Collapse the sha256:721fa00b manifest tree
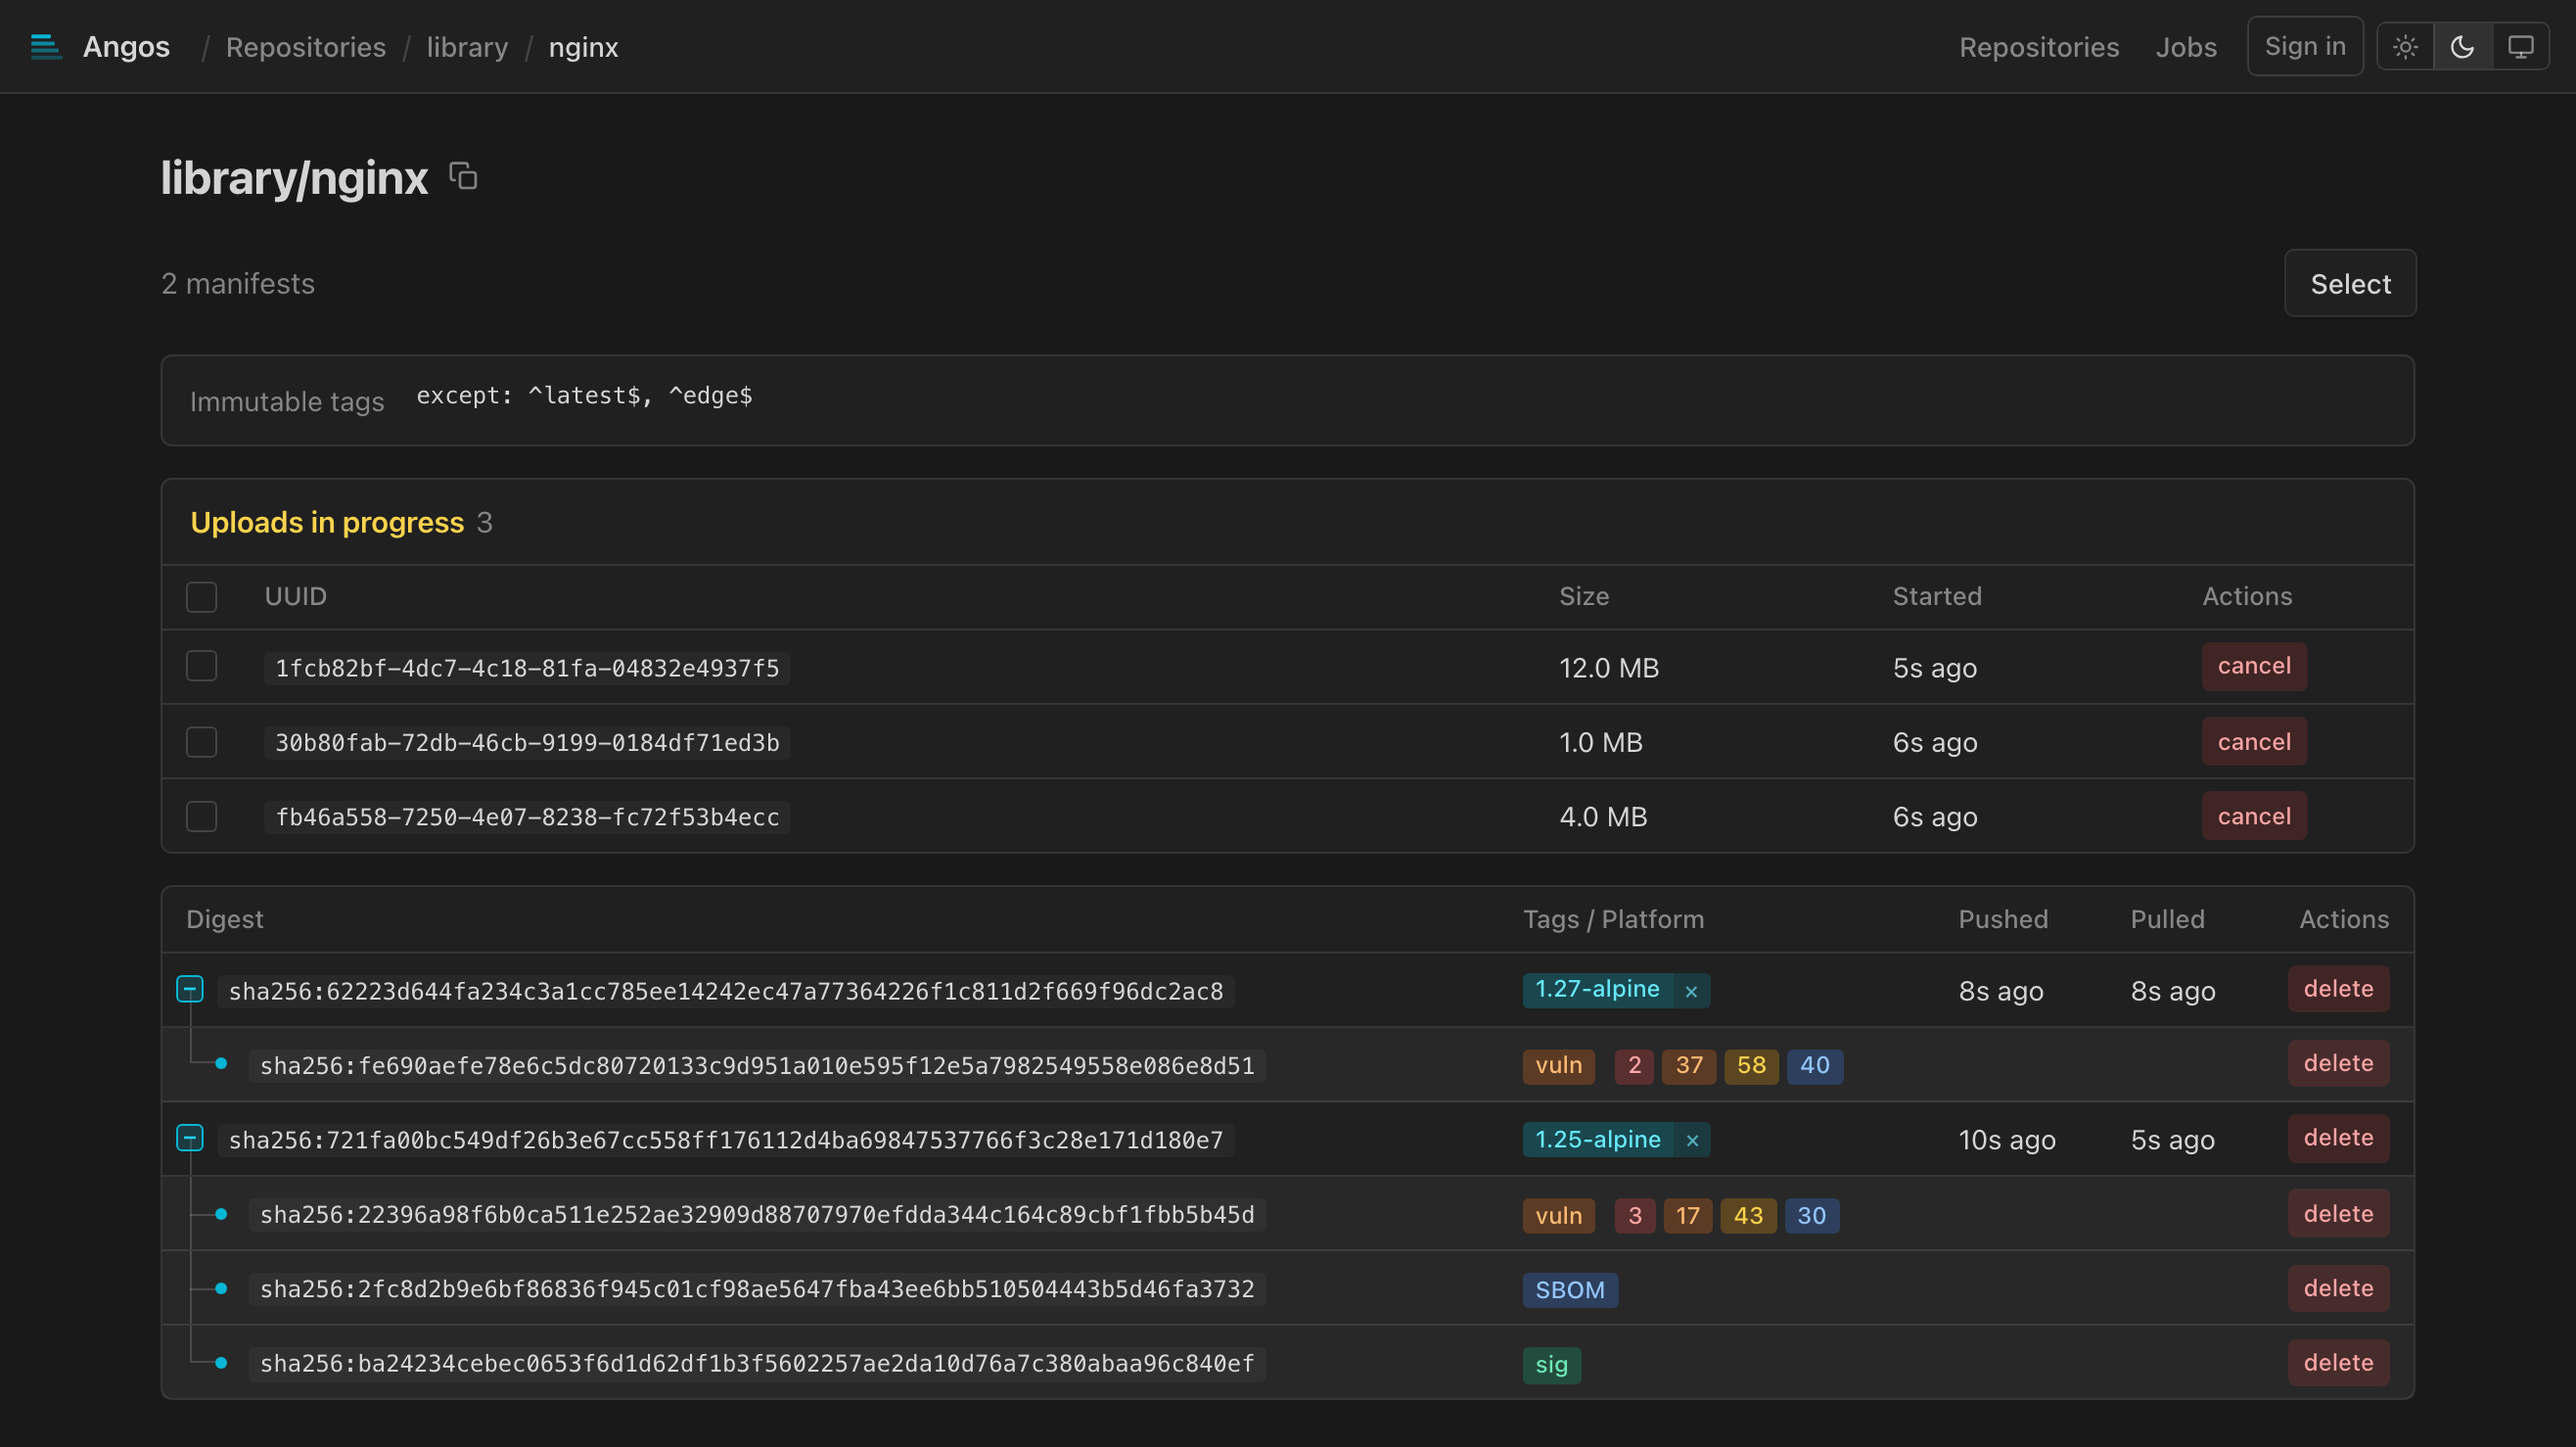2576x1447 pixels. [x=190, y=1138]
